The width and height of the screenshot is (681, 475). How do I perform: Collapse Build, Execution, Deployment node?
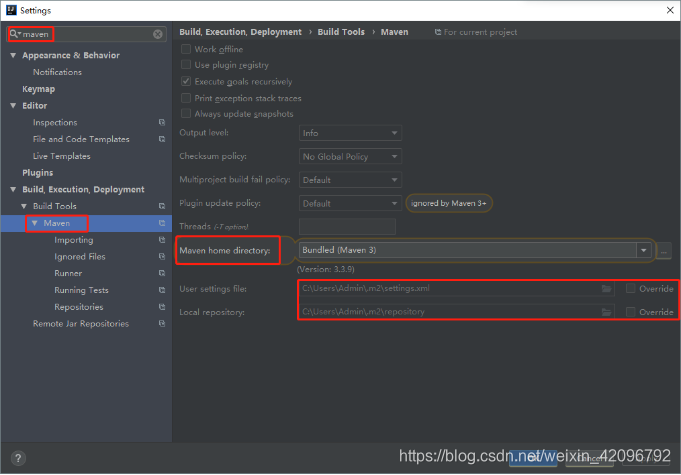pos(13,190)
